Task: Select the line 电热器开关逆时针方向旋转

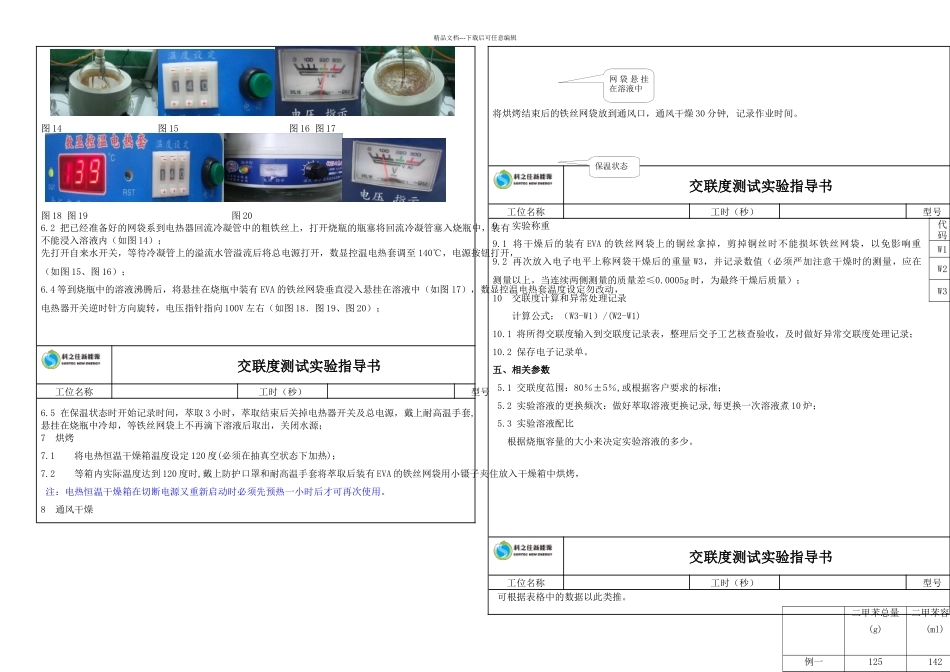Action: [x=211, y=308]
